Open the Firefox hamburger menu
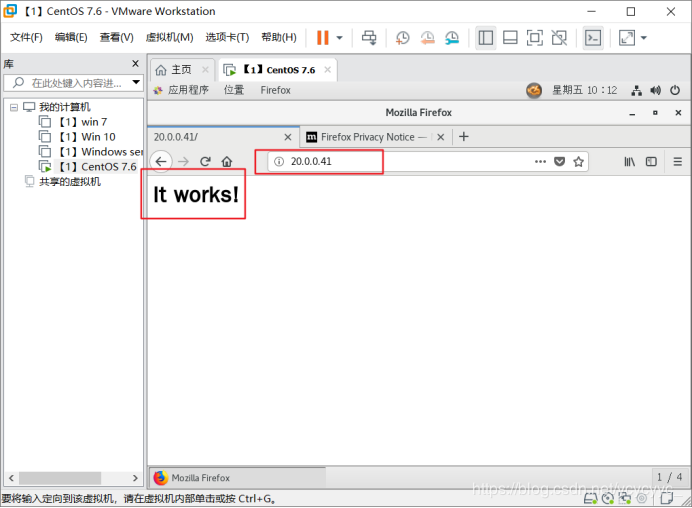Image resolution: width=692 pixels, height=508 pixels. 677,161
